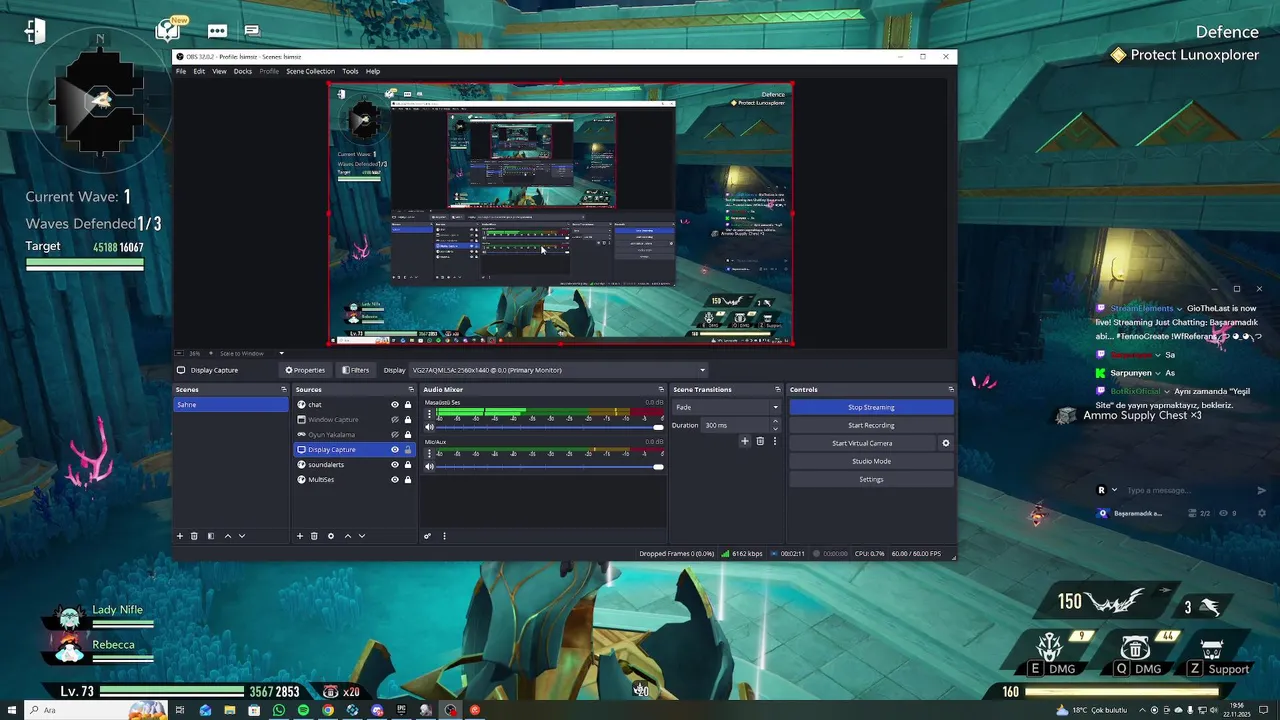The height and width of the screenshot is (720, 1280).
Task: Move source down in Sources toolbar
Action: pos(361,536)
